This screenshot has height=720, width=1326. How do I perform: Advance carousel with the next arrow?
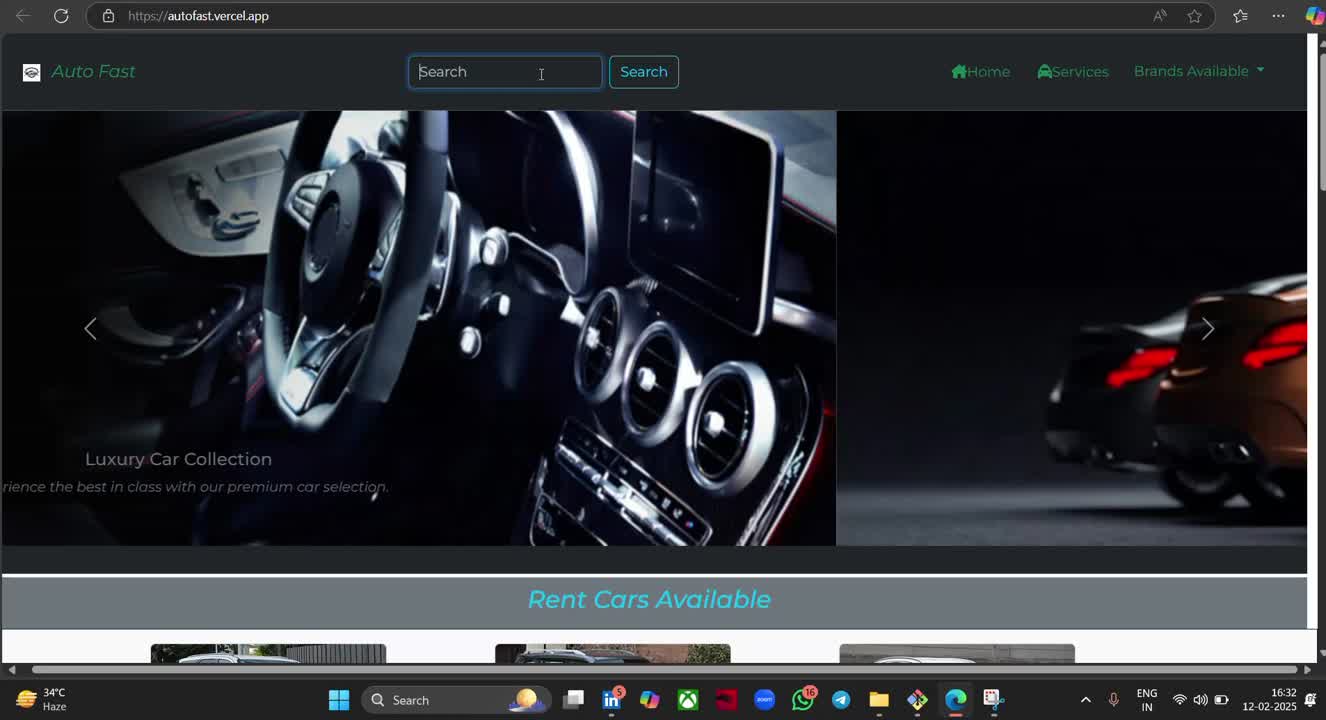1207,329
